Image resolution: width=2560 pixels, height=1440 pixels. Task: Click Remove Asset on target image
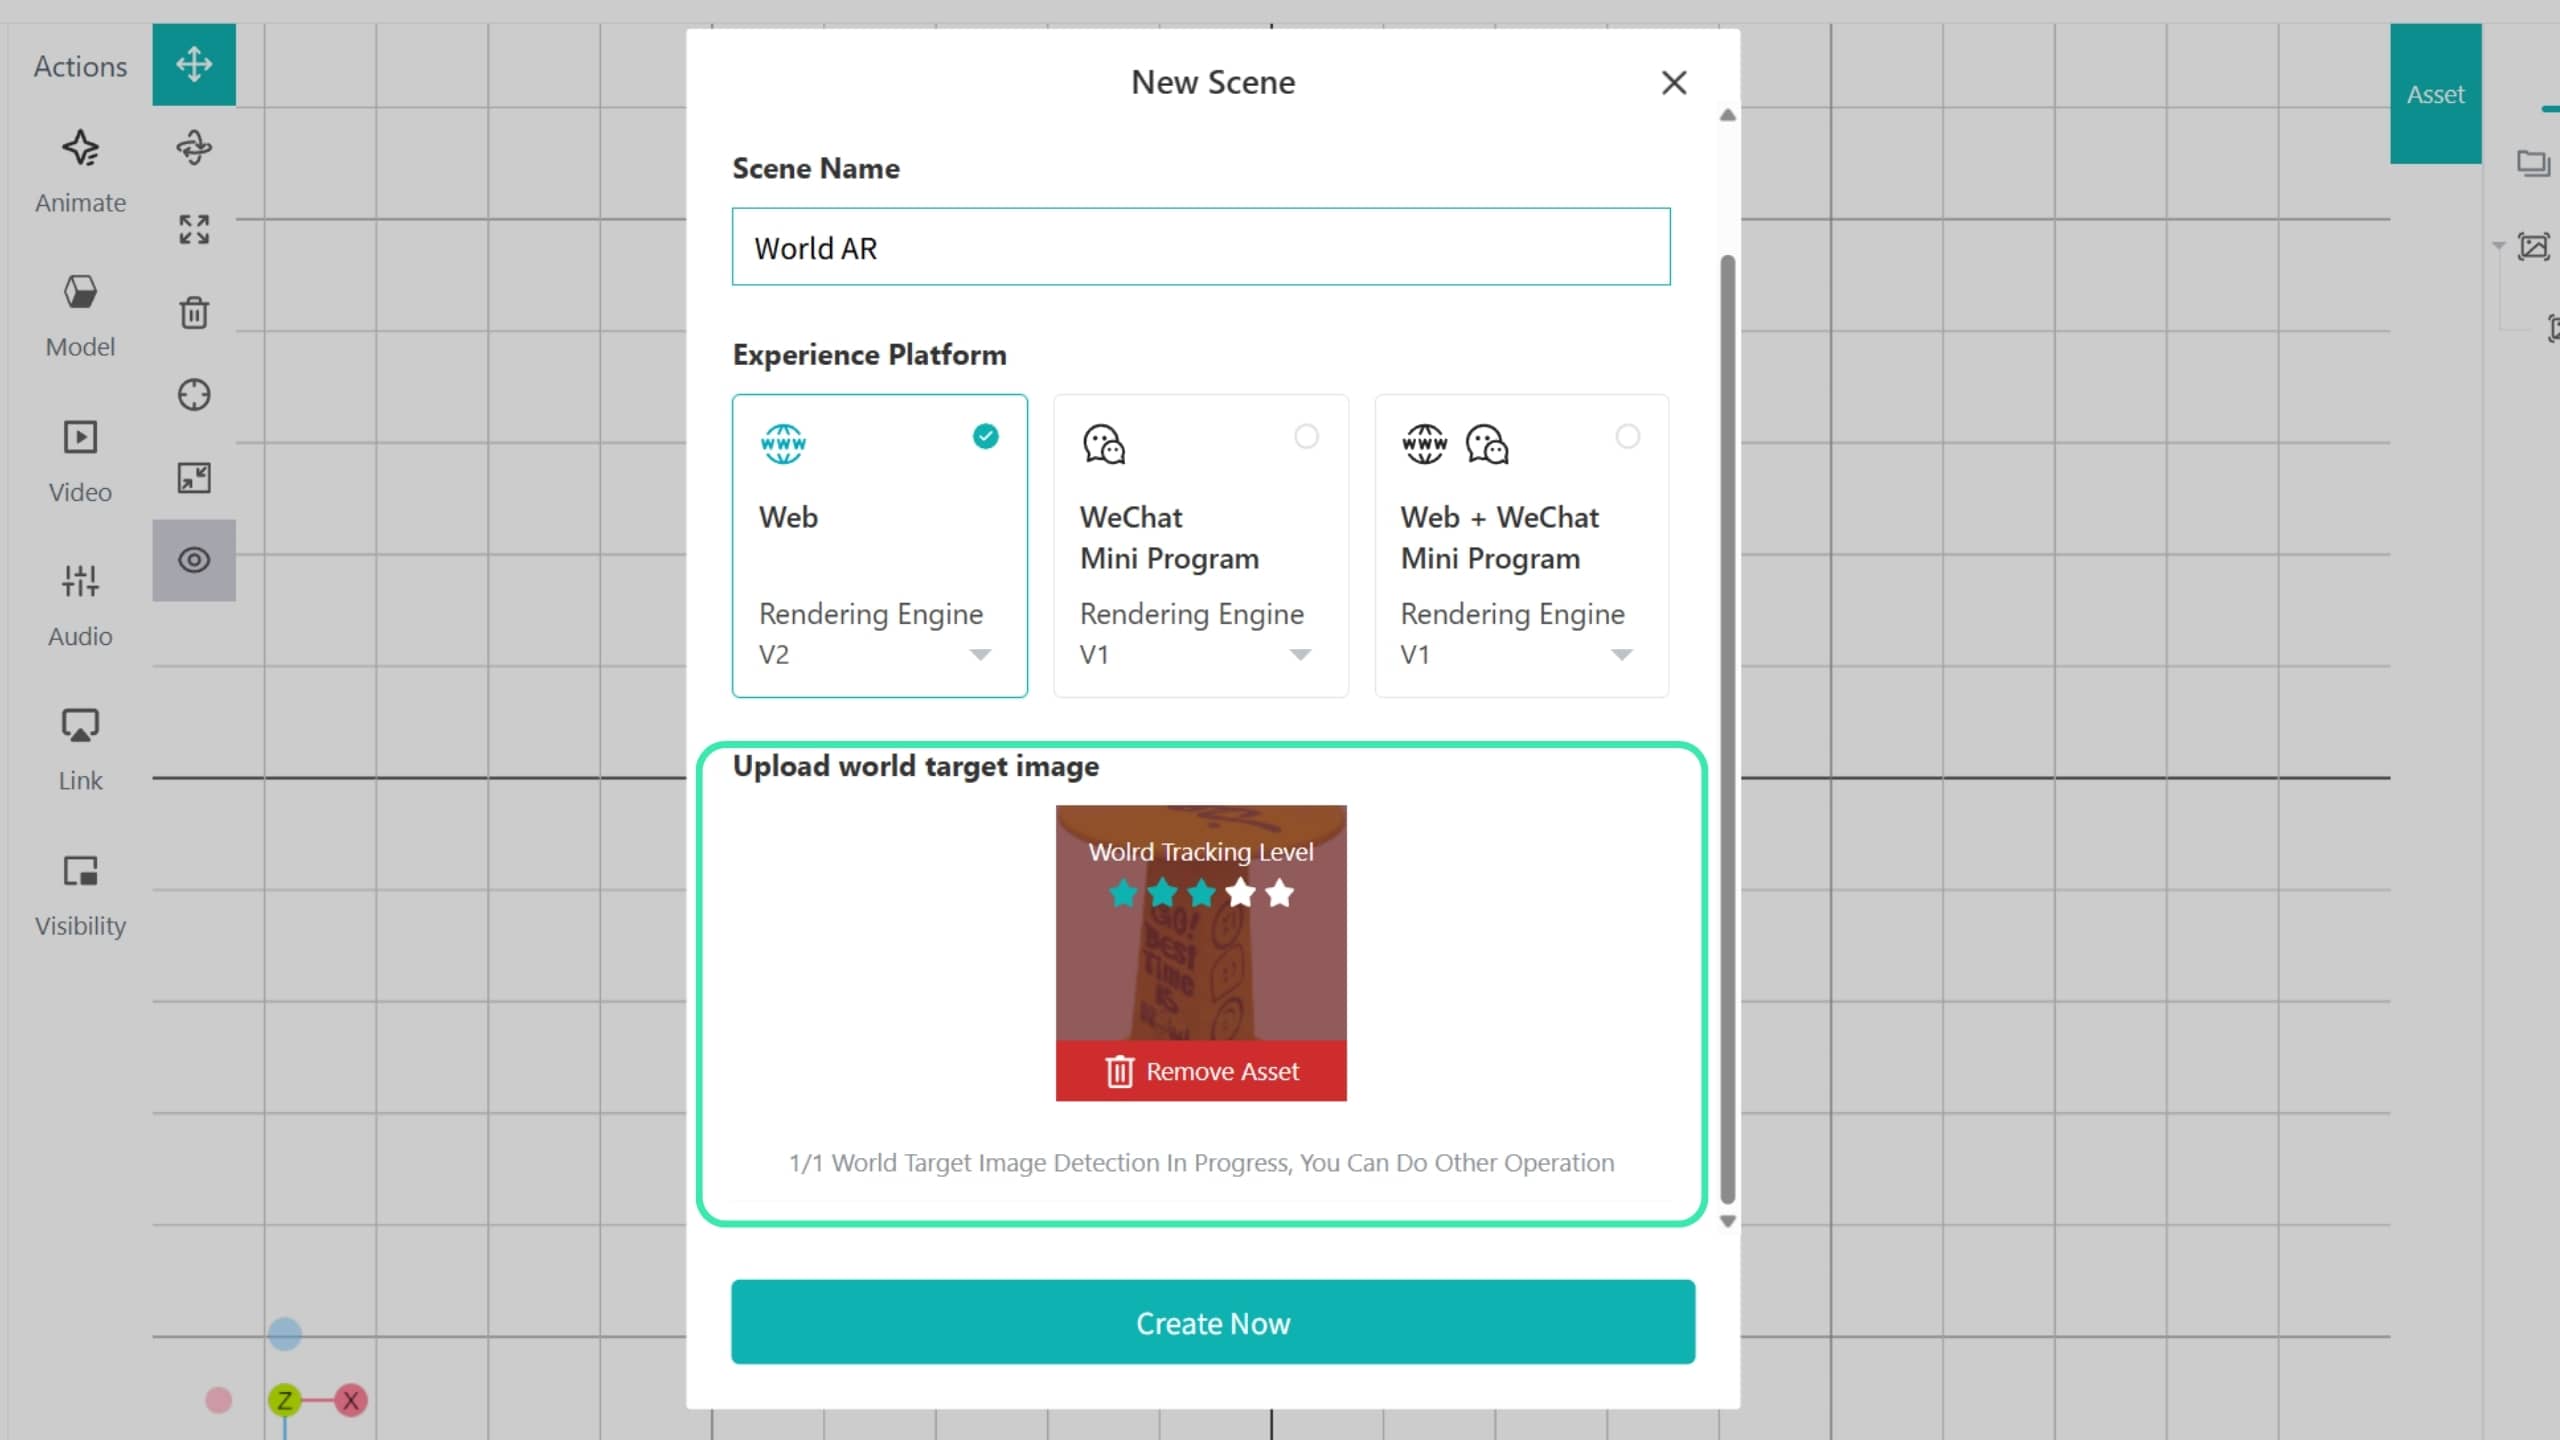coord(1201,1071)
